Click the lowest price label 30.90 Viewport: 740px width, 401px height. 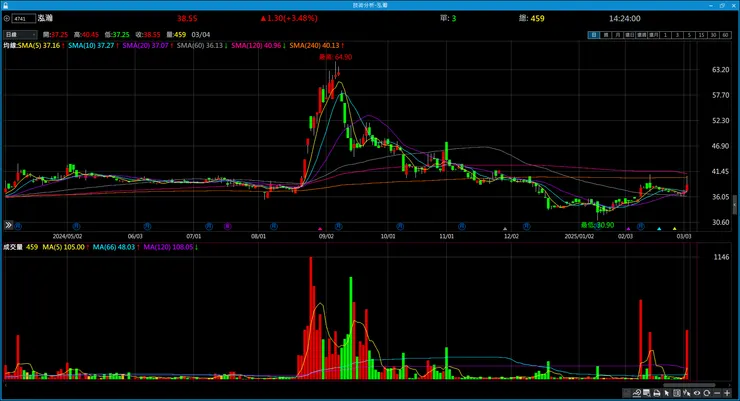[x=597, y=225]
